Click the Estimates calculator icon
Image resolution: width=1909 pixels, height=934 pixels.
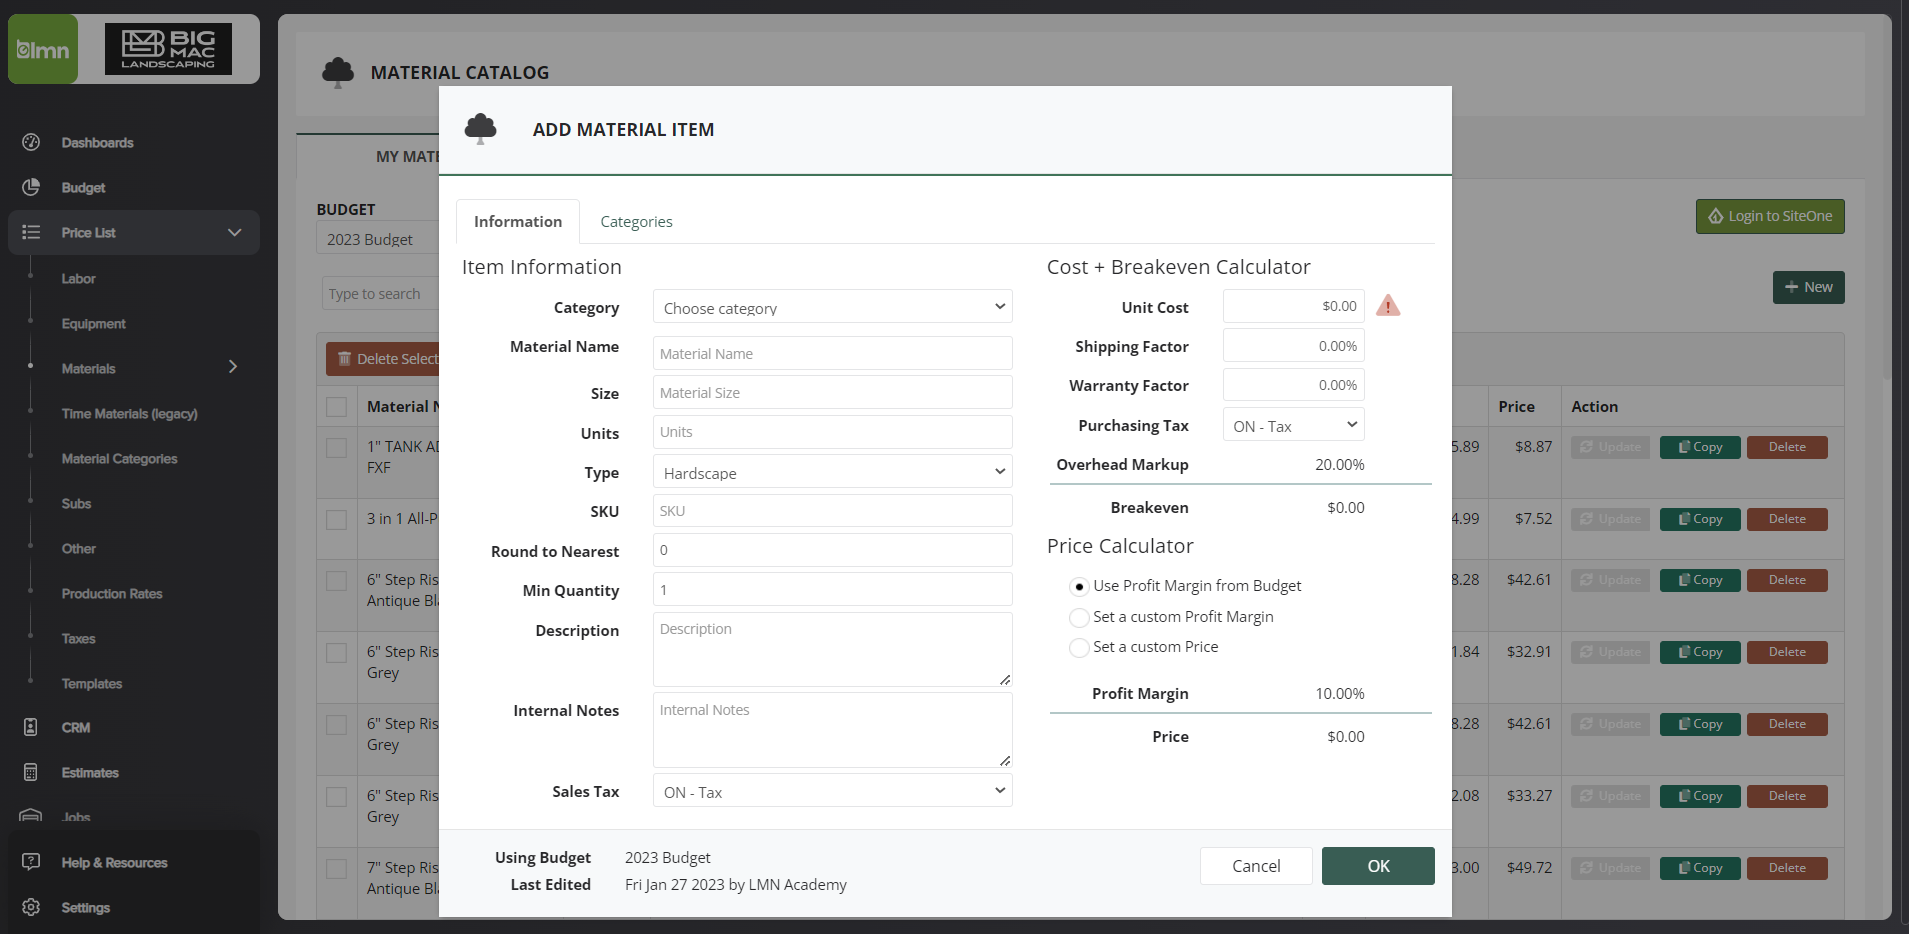31,772
